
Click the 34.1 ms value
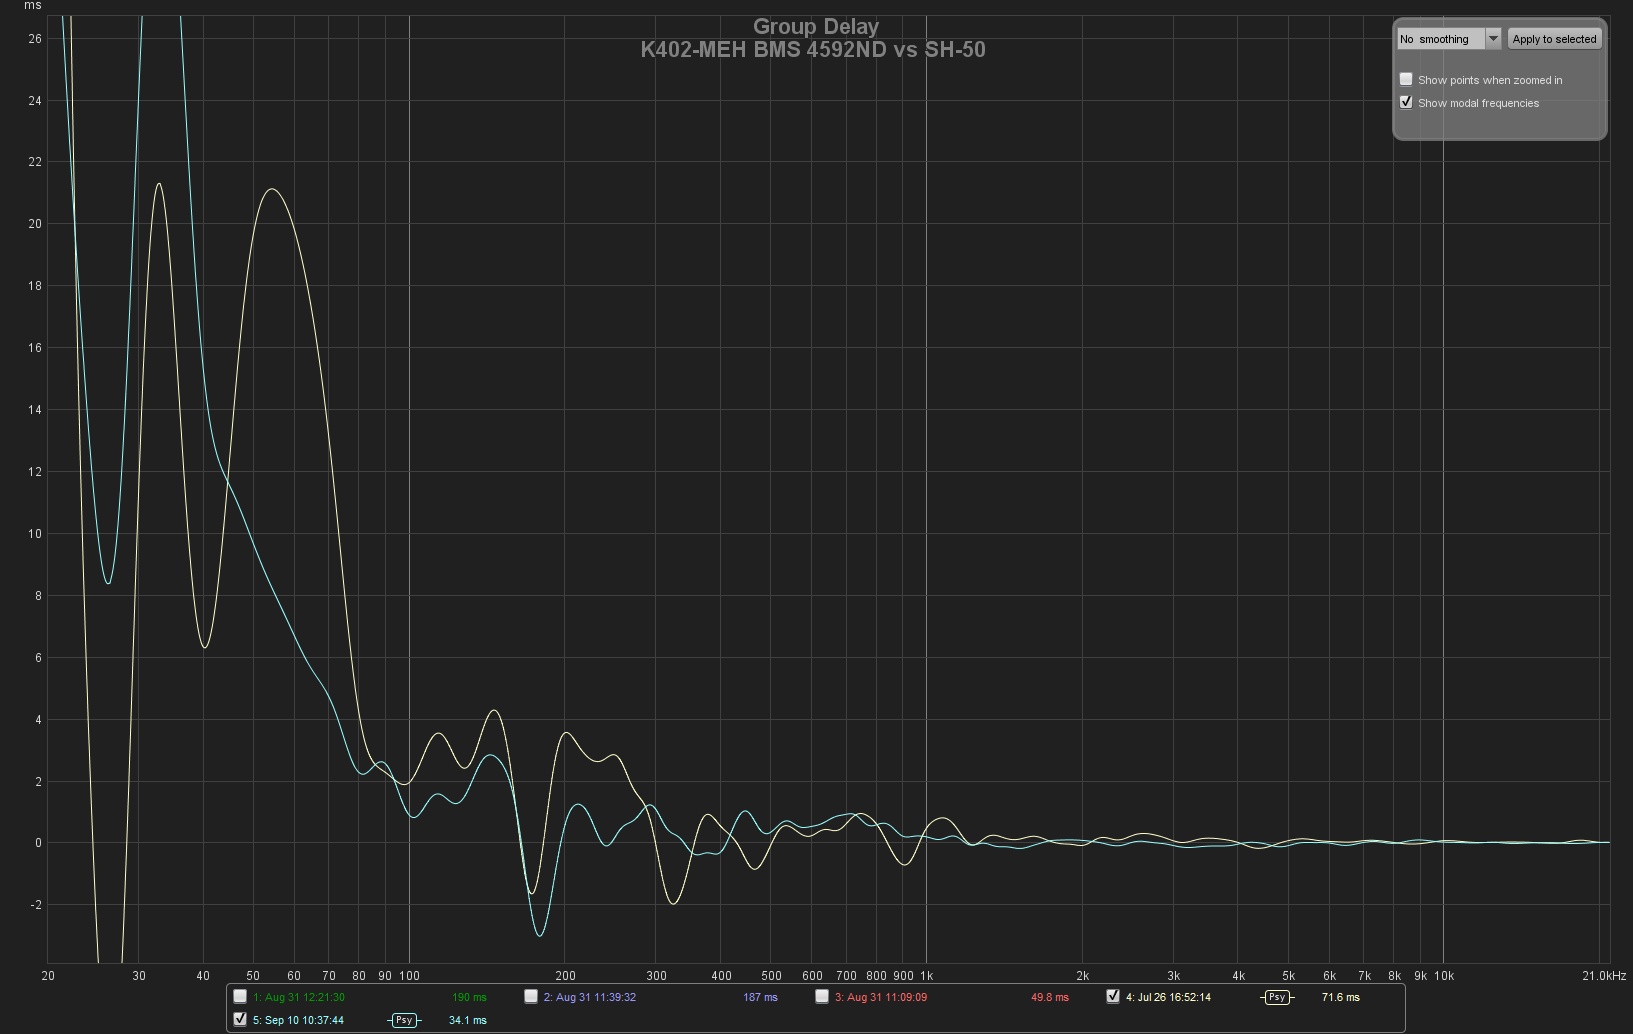(x=467, y=1020)
